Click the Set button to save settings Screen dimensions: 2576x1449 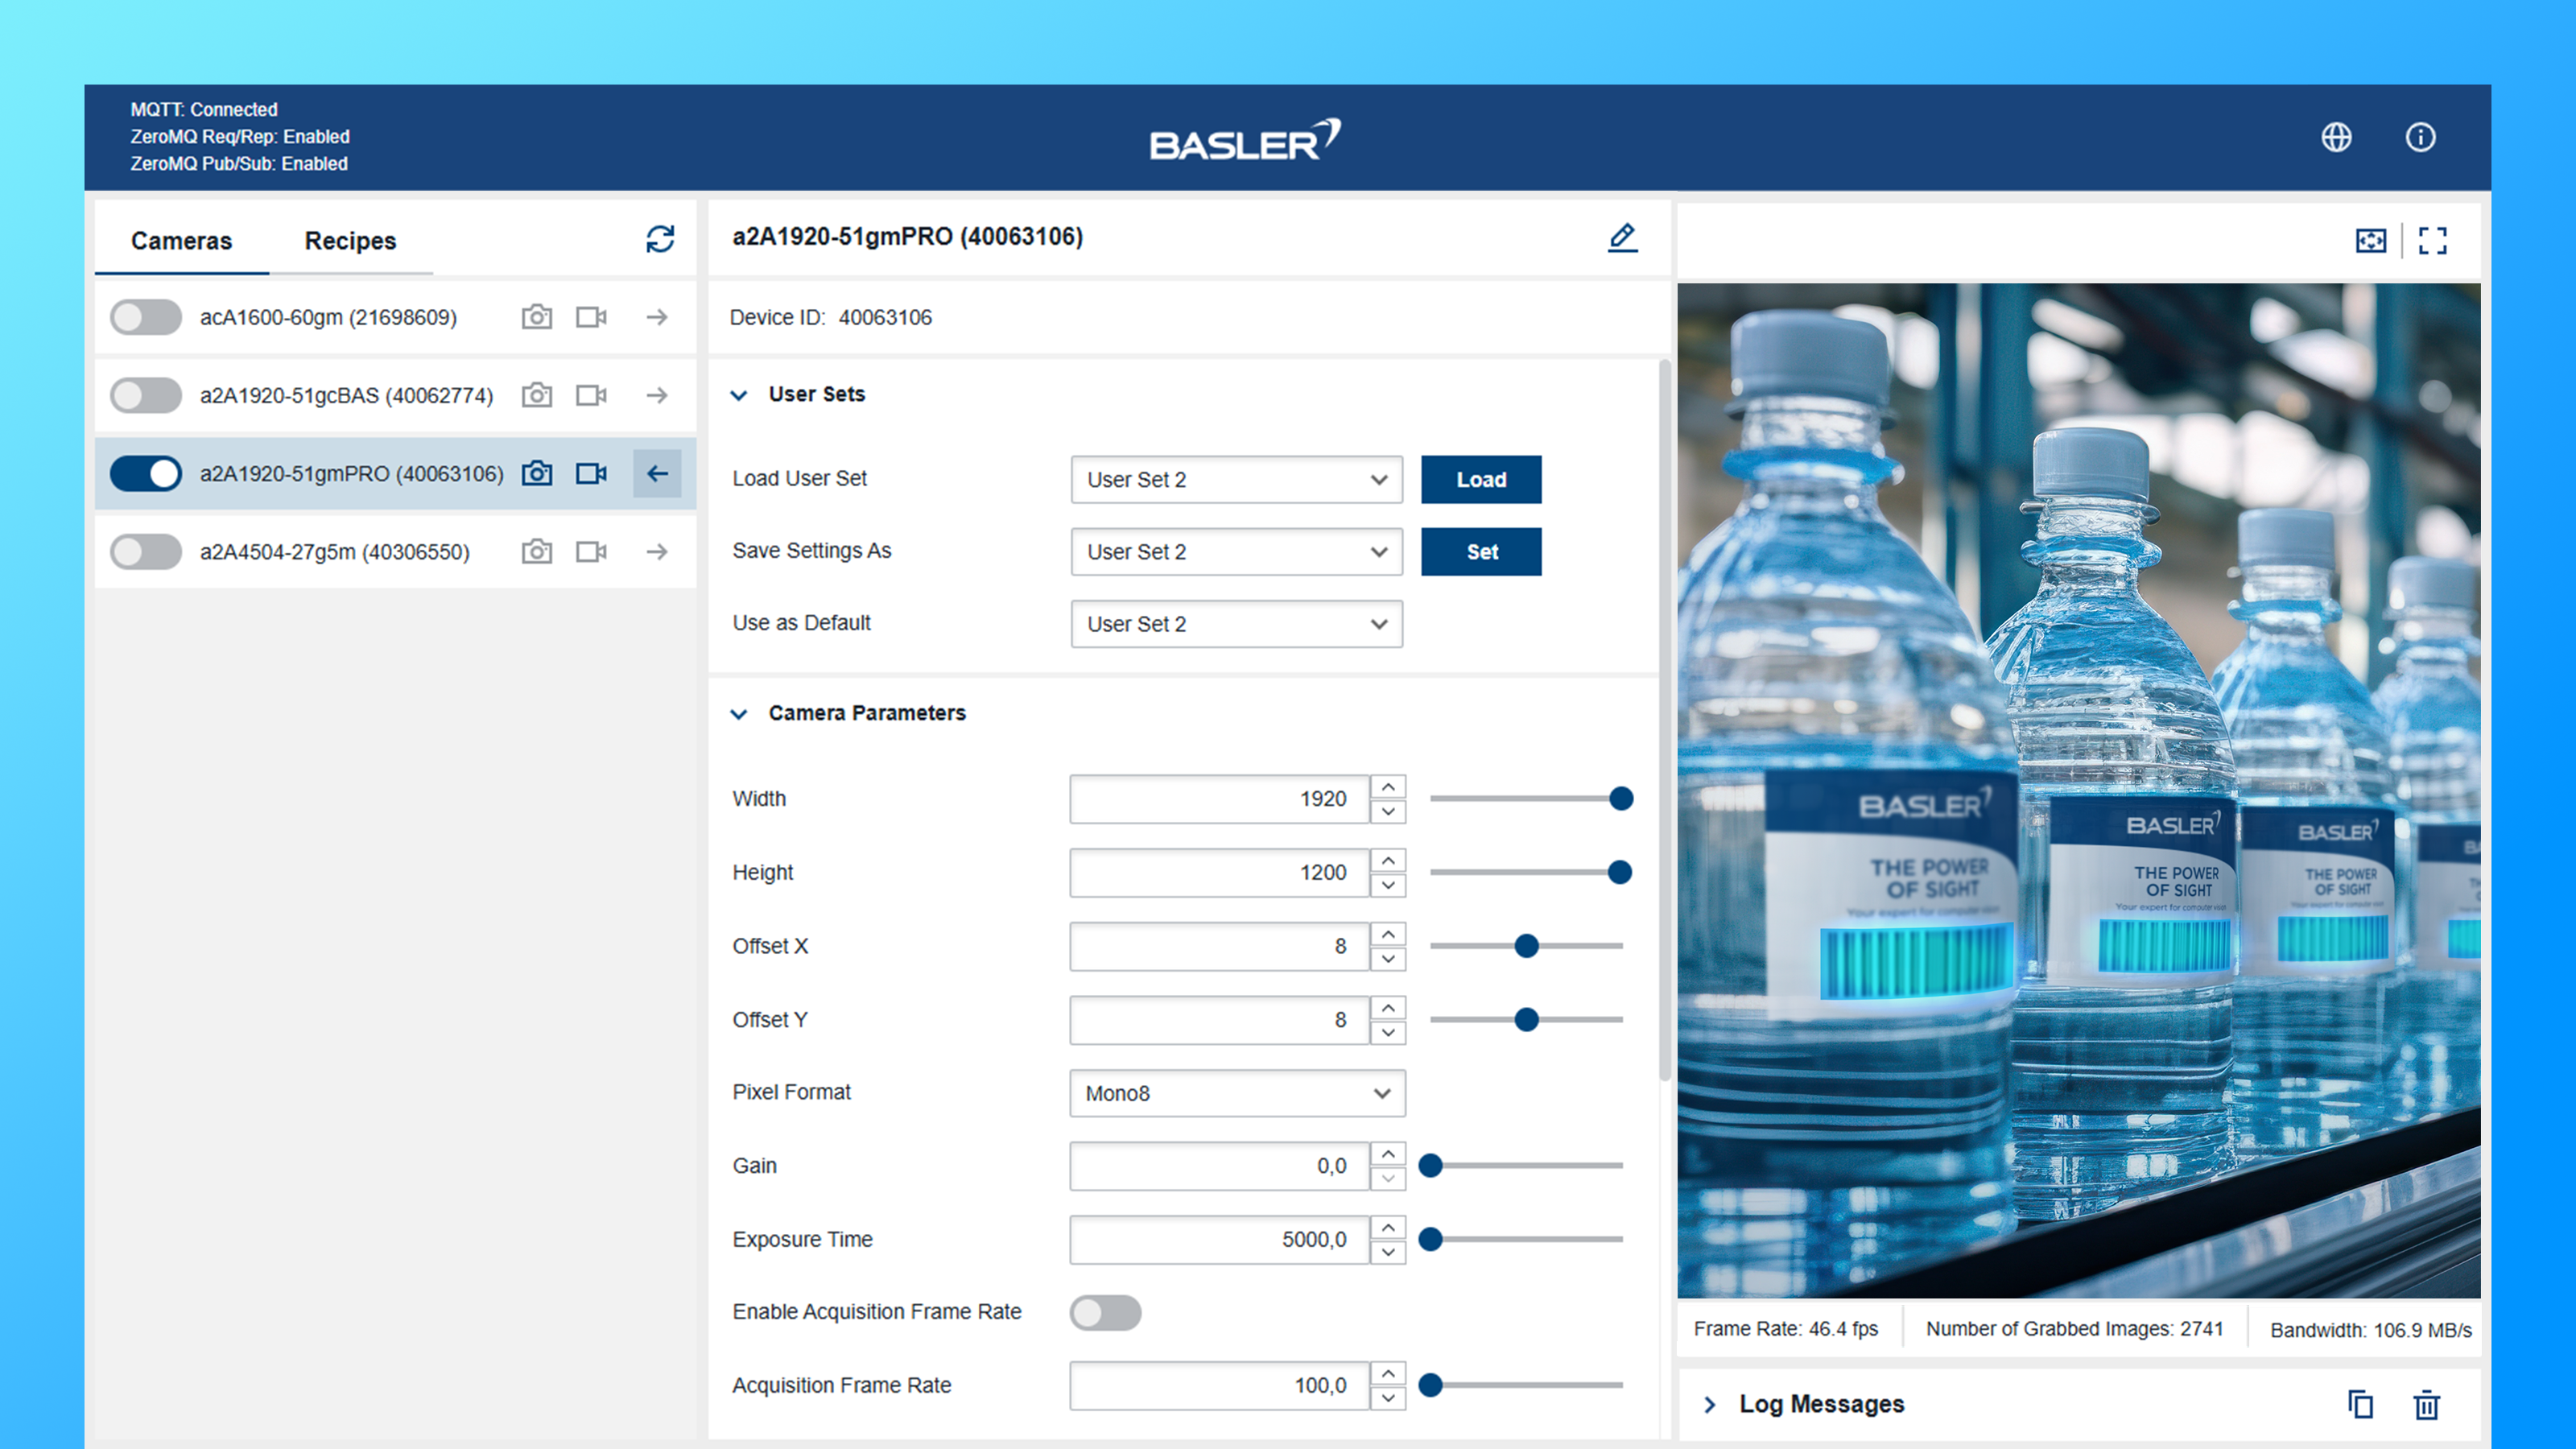[x=1481, y=551]
